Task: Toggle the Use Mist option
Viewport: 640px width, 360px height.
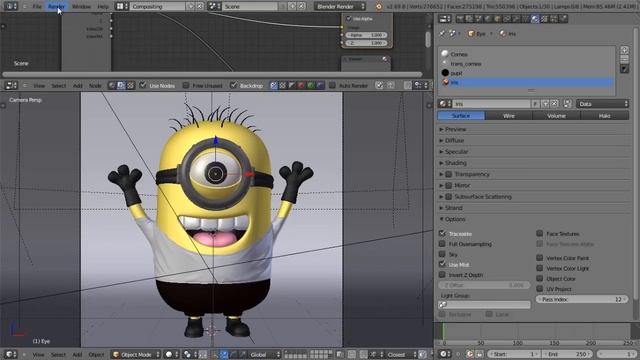Action: point(442,264)
